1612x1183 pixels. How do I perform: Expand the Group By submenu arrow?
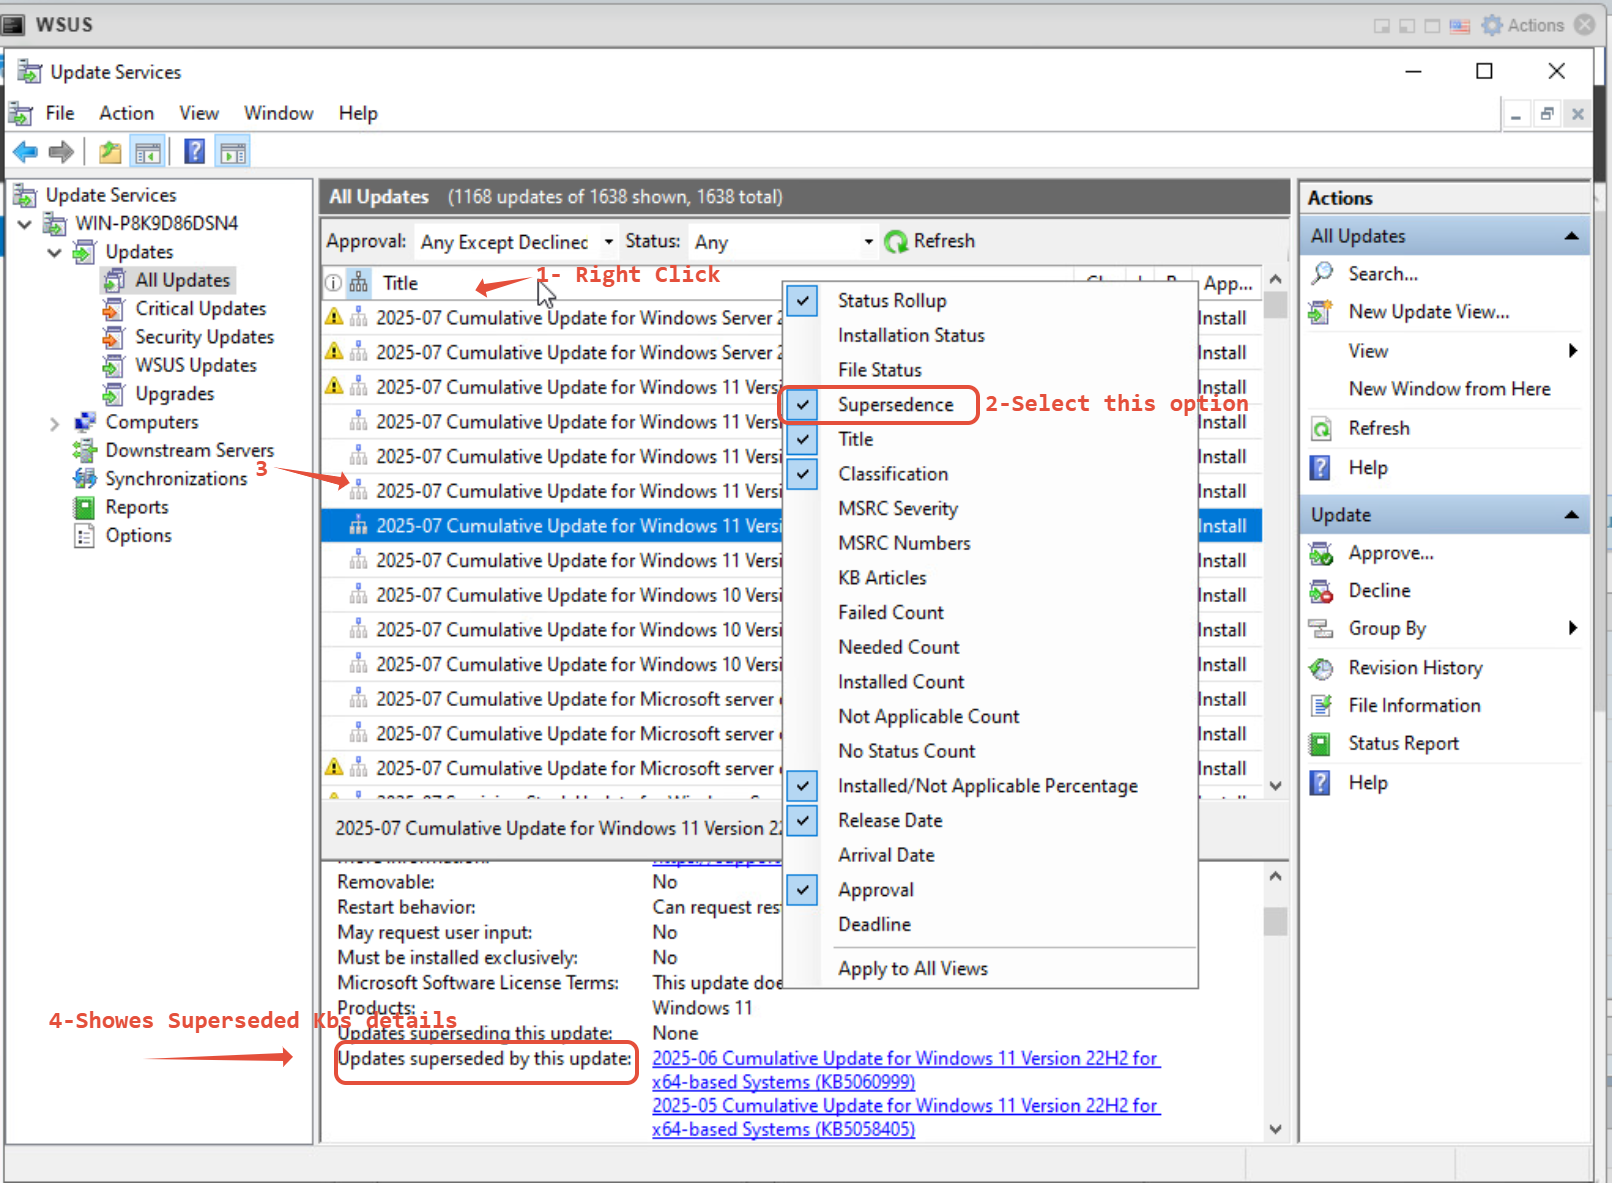click(1573, 628)
